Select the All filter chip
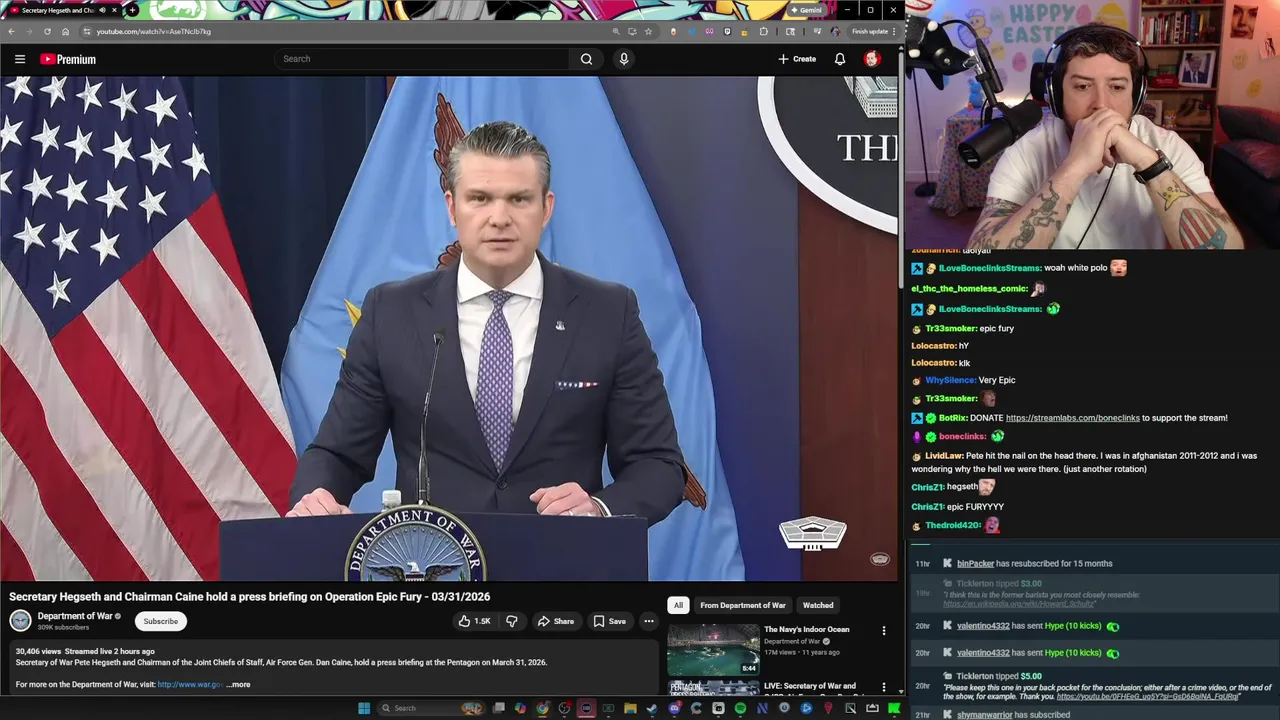Viewport: 1280px width, 720px height. [678, 605]
